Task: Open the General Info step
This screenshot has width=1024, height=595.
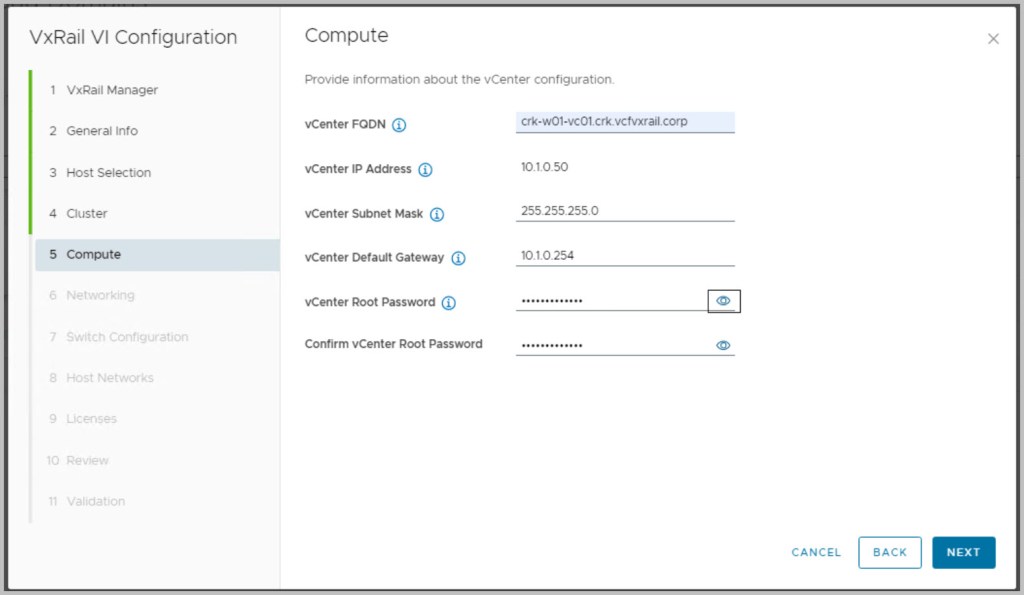Action: 101,131
